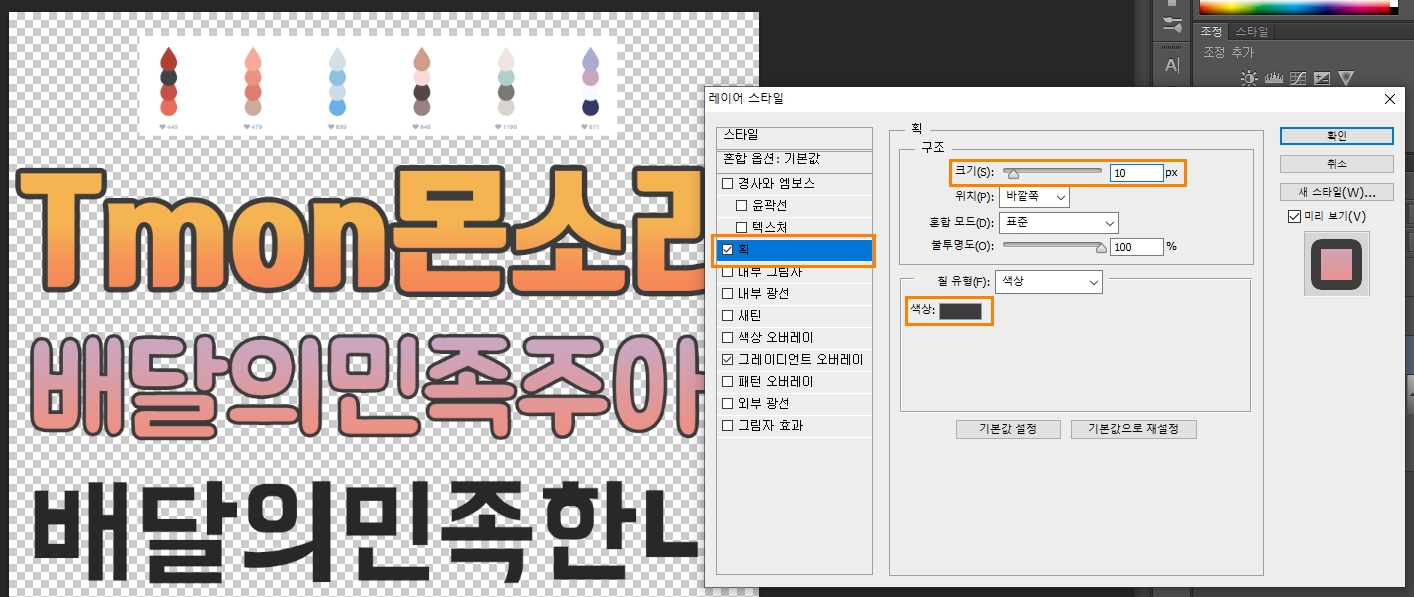Enable the 색상 오버레이 checkbox
Screen dimensions: 1414x597
pyautogui.click(x=728, y=338)
